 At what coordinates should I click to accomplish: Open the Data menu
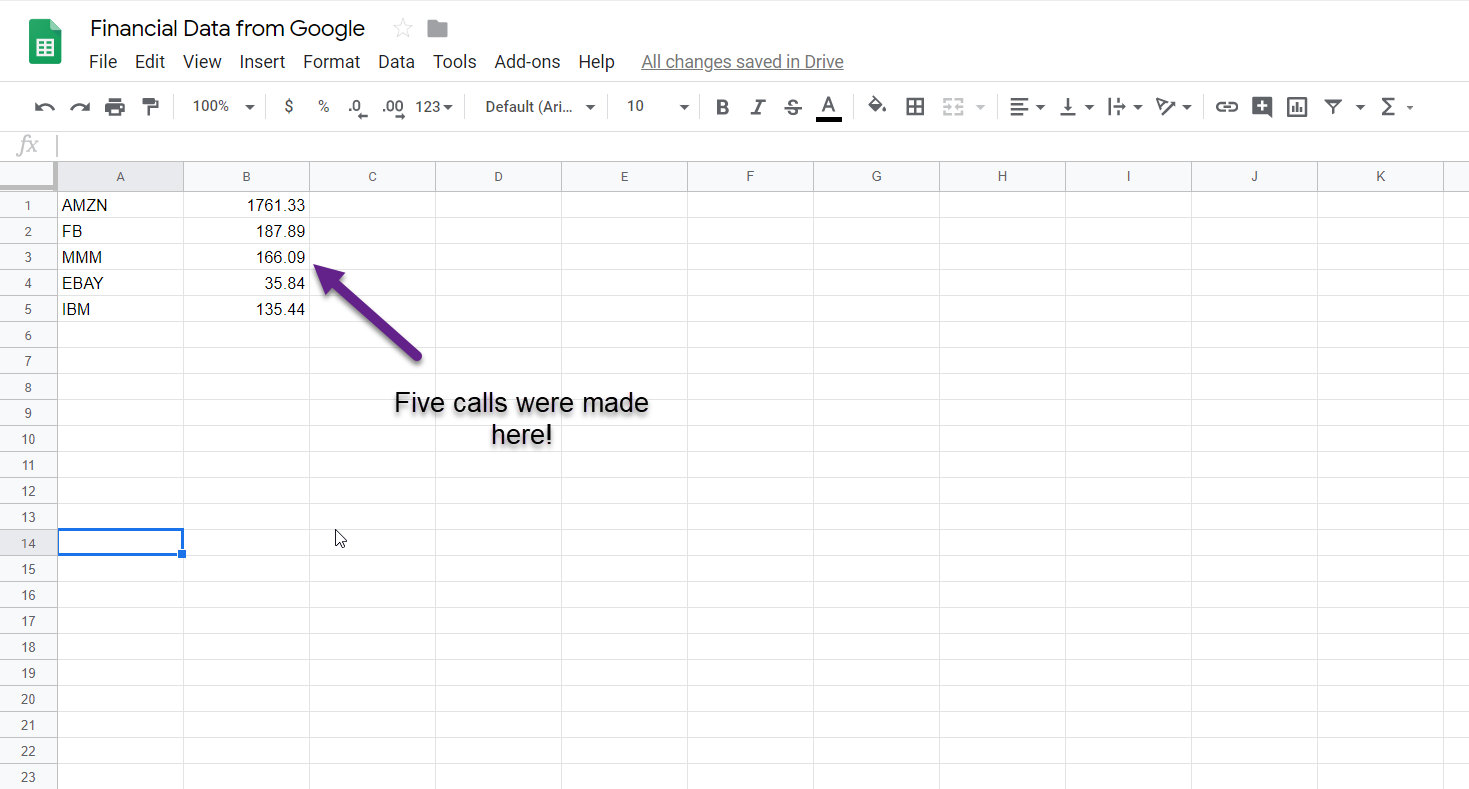point(396,62)
